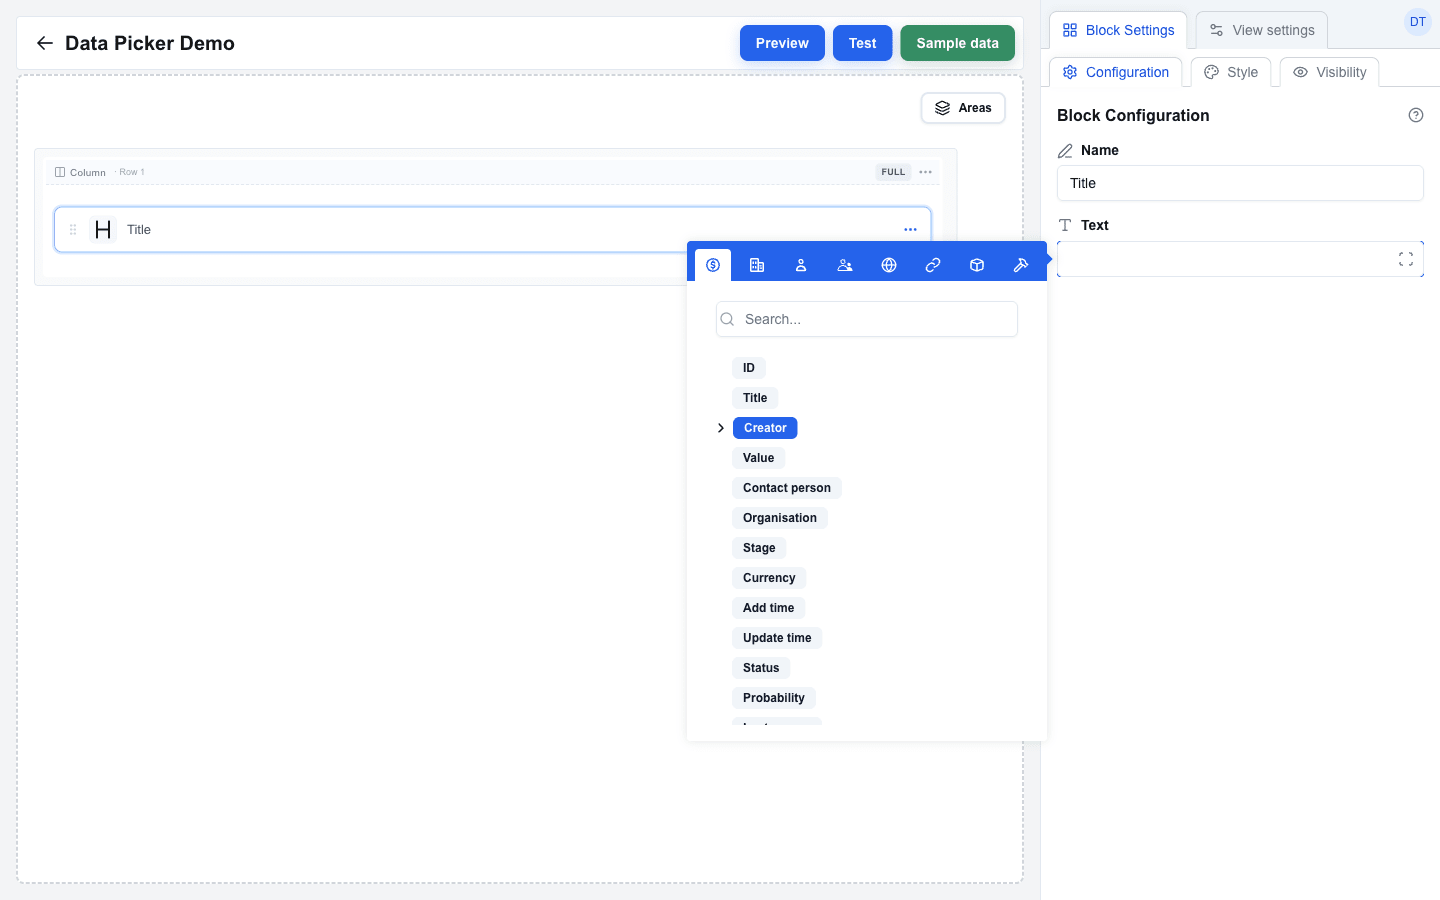Click into the Name input containing Title
Viewport: 1440px width, 900px height.
1240,183
